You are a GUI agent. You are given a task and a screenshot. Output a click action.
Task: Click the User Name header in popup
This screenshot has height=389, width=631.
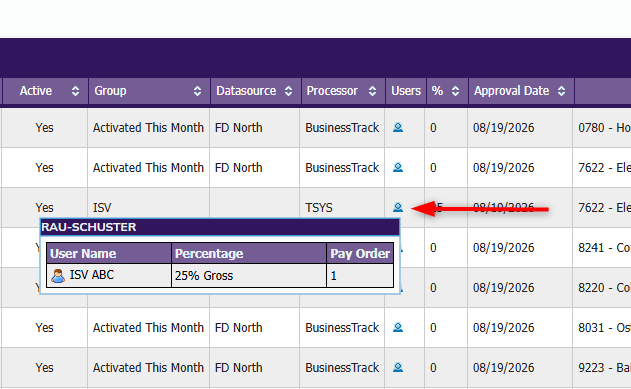pyautogui.click(x=109, y=253)
